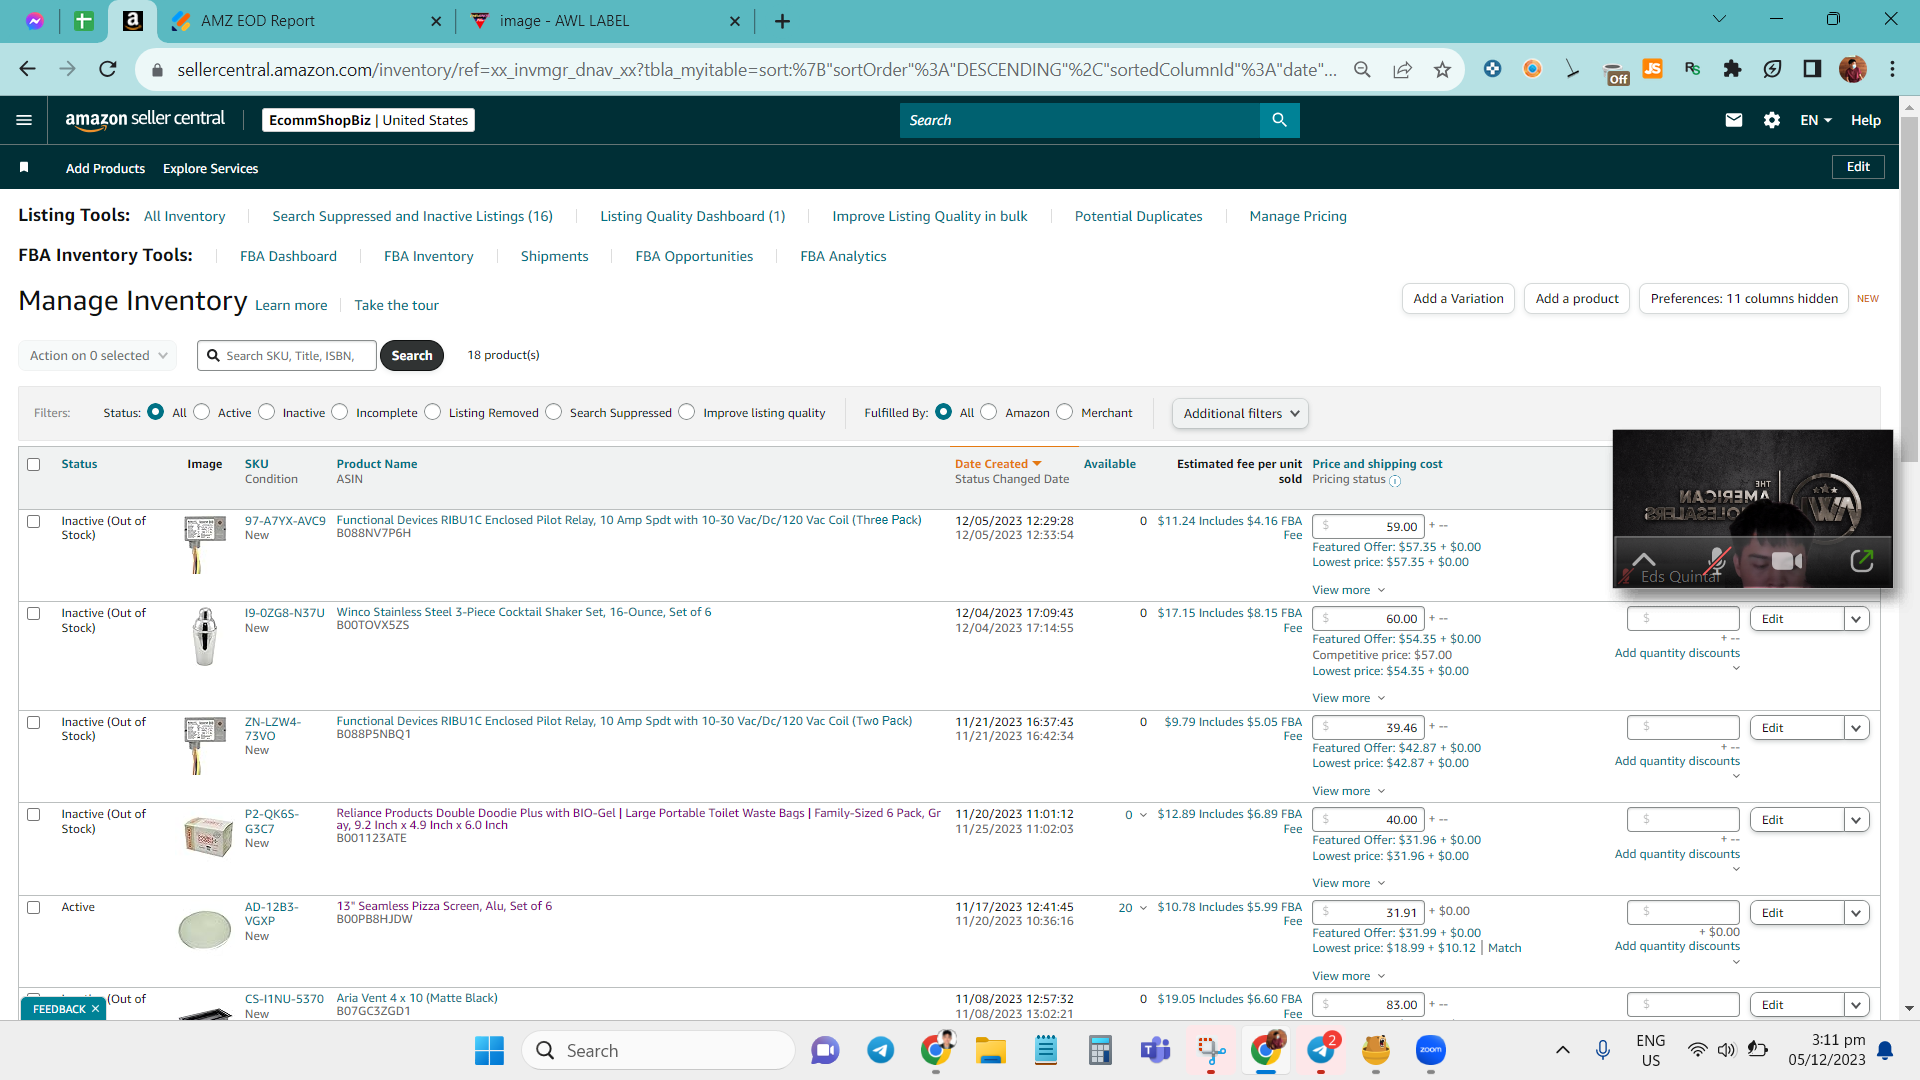
Task: Open Telegram from the taskbar
Action: point(880,1050)
